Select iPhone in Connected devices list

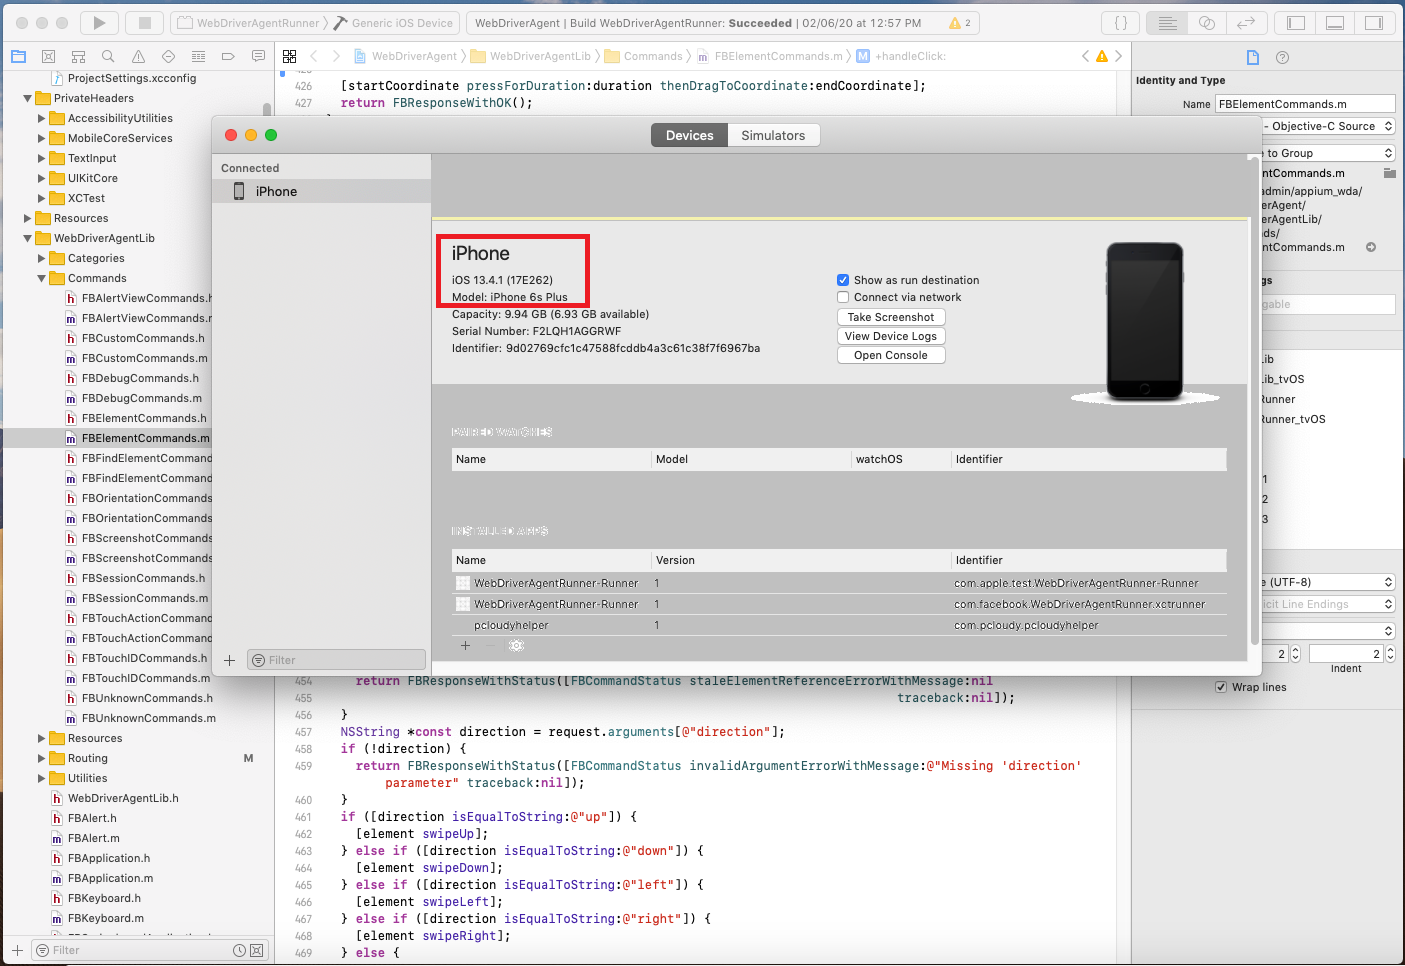[322, 191]
